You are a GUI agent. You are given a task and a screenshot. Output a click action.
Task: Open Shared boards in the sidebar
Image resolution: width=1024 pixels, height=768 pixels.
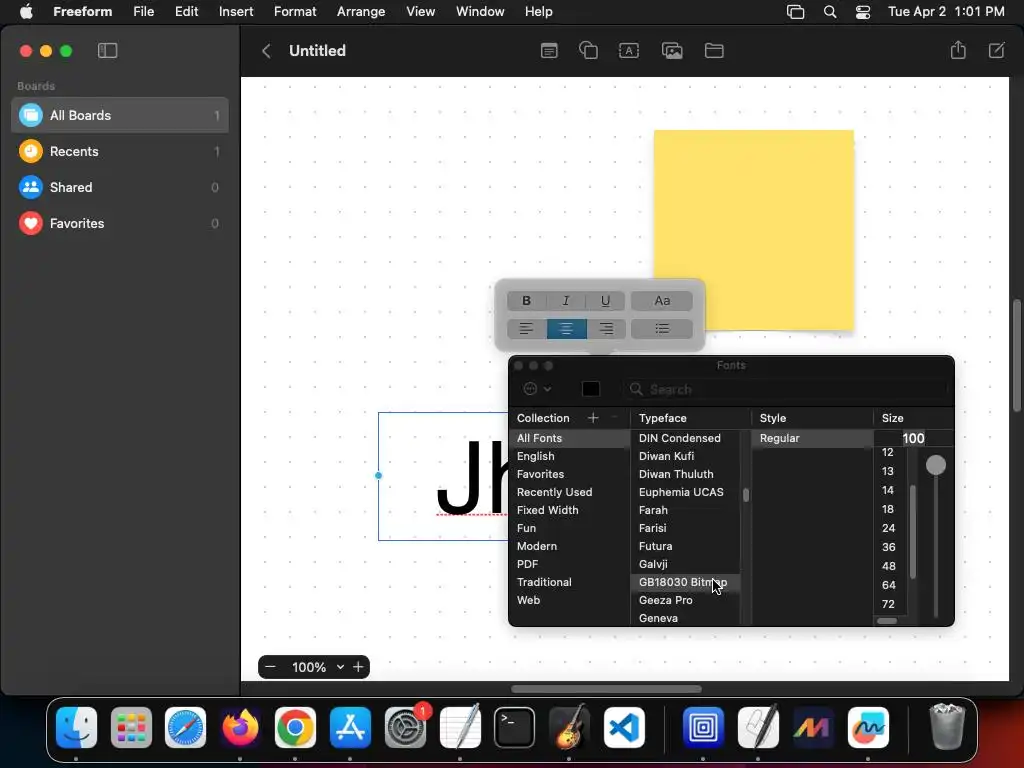click(120, 187)
